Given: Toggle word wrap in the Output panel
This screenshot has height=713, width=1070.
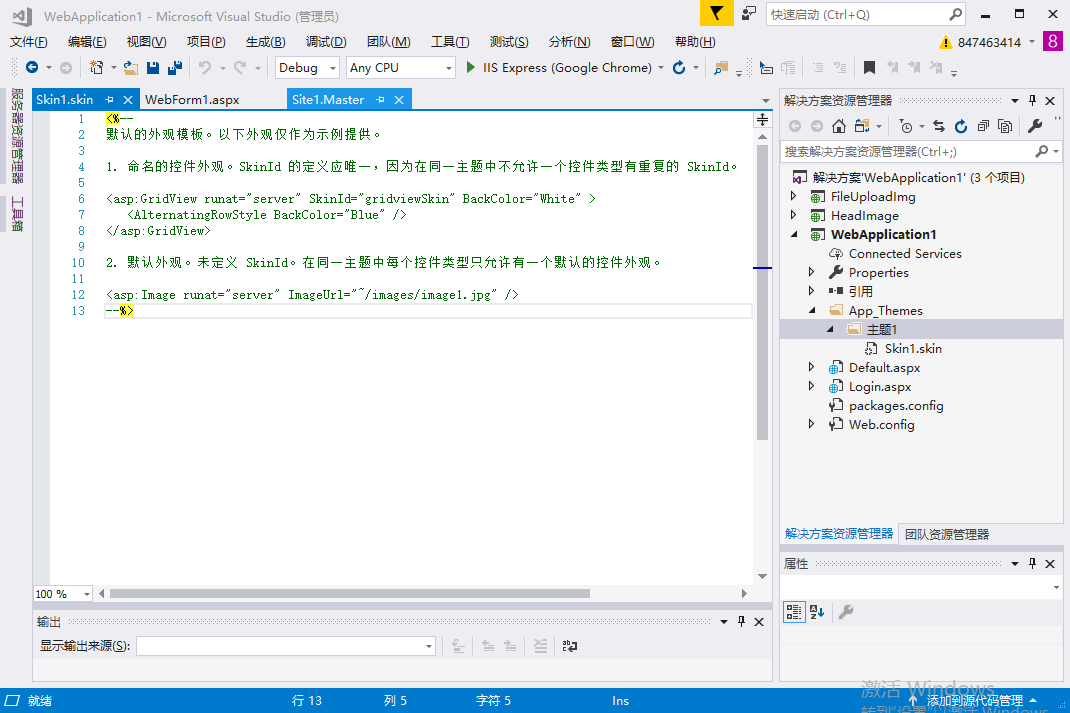Looking at the screenshot, I should [x=569, y=646].
